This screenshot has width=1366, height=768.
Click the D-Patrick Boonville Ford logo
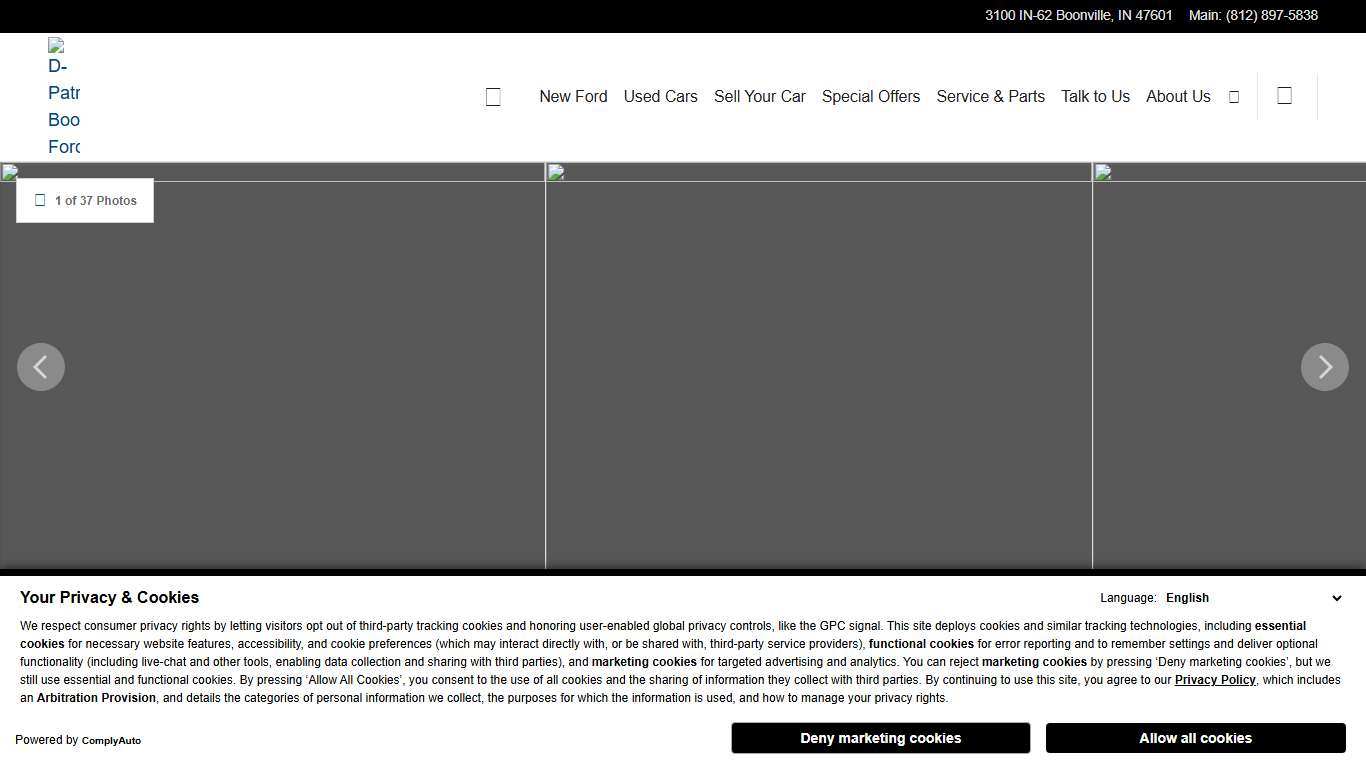[x=64, y=97]
